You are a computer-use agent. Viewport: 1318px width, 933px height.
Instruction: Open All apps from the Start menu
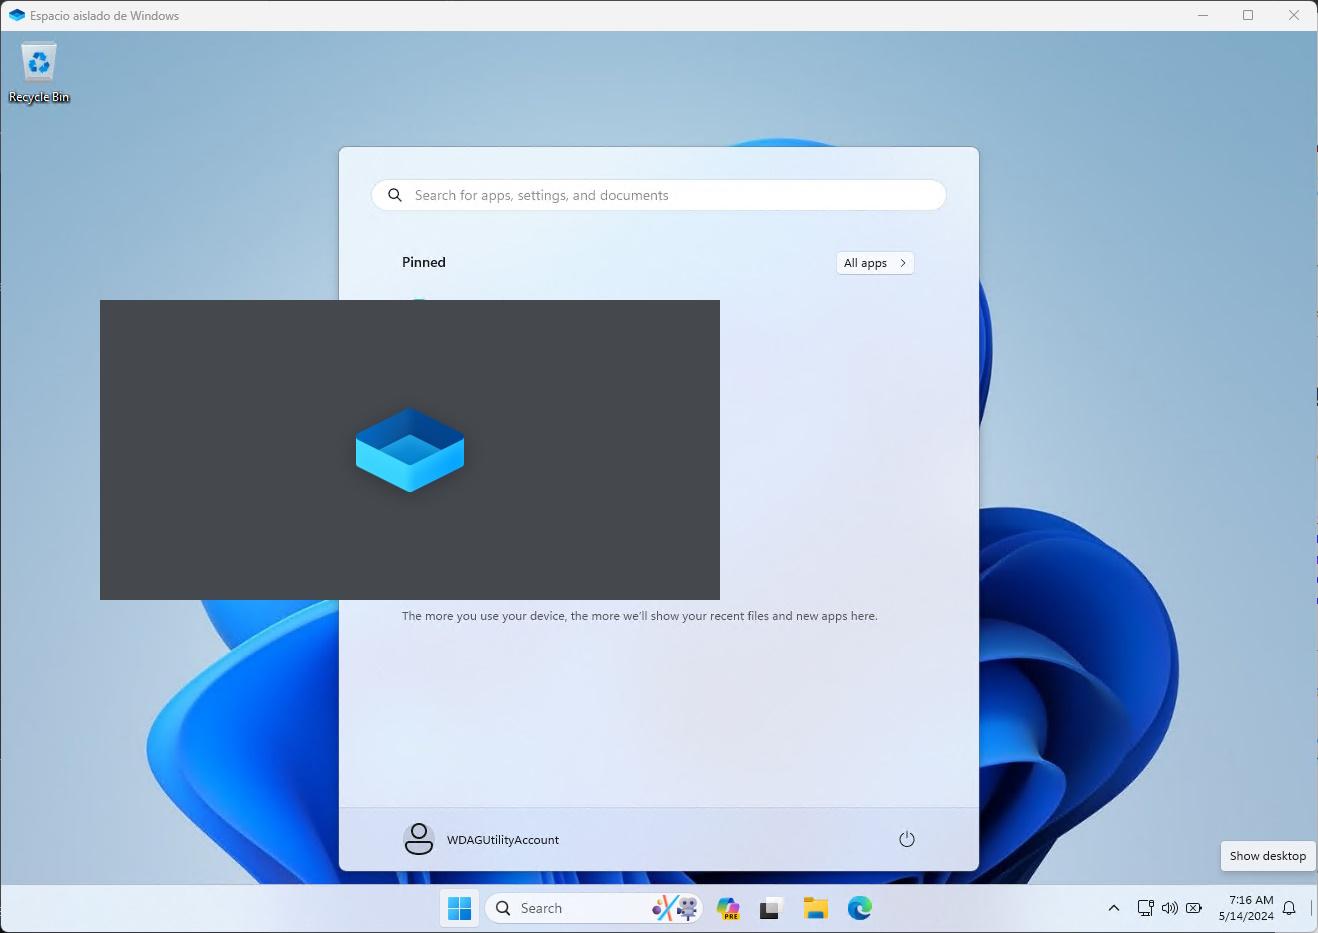pos(874,262)
